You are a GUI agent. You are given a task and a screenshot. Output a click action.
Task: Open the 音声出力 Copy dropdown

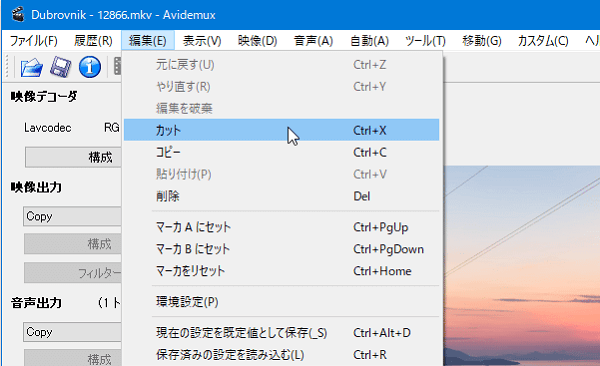tap(72, 332)
